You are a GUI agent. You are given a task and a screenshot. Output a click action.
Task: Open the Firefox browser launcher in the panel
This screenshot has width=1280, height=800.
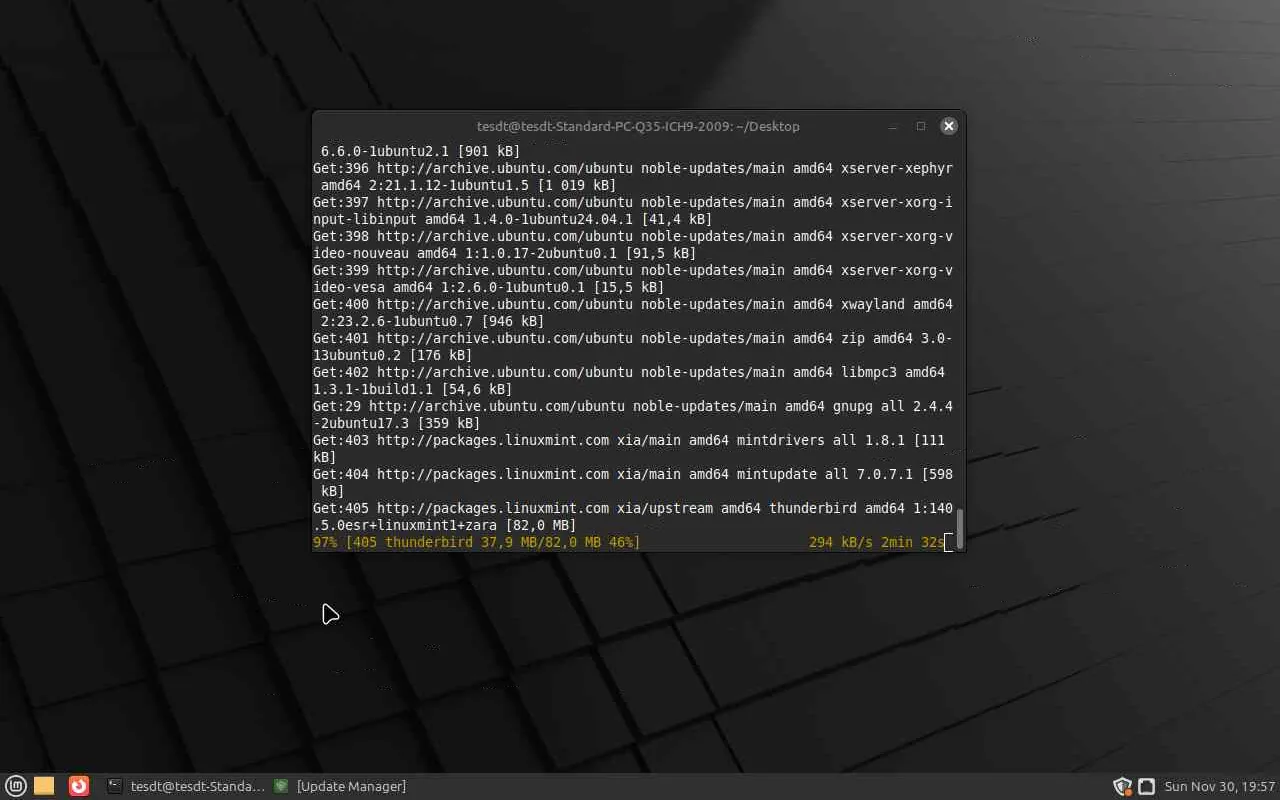click(79, 786)
